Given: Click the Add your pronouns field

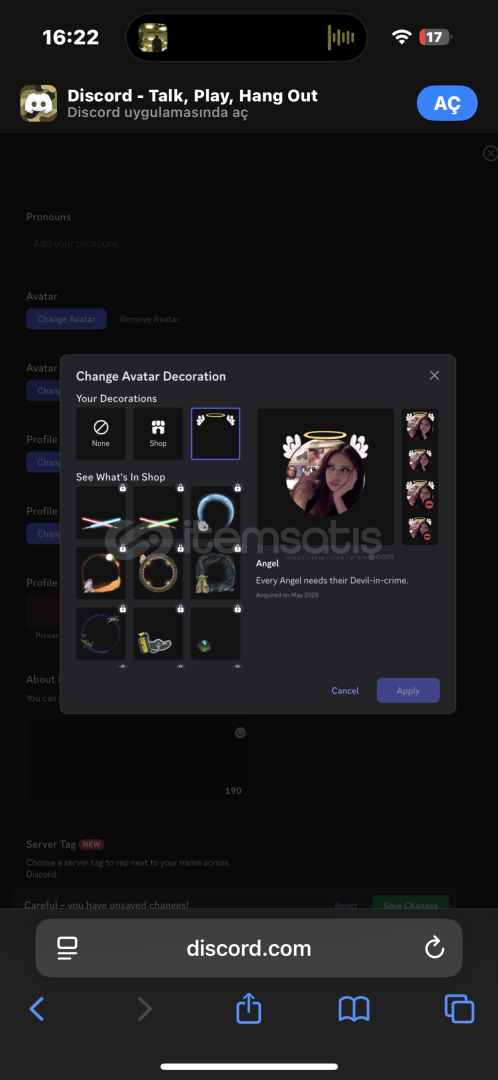Looking at the screenshot, I should [138, 244].
